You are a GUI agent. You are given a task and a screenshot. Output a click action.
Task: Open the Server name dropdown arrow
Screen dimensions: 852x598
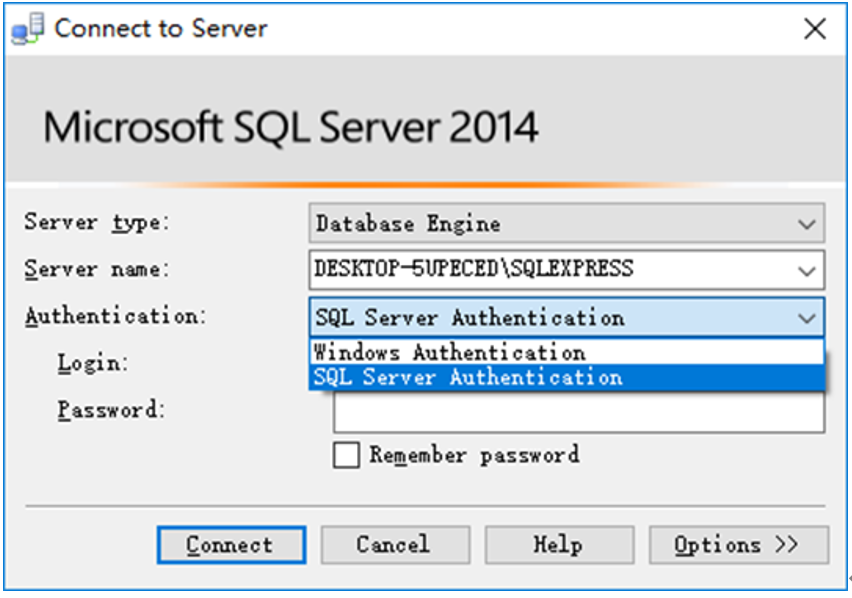pos(807,270)
